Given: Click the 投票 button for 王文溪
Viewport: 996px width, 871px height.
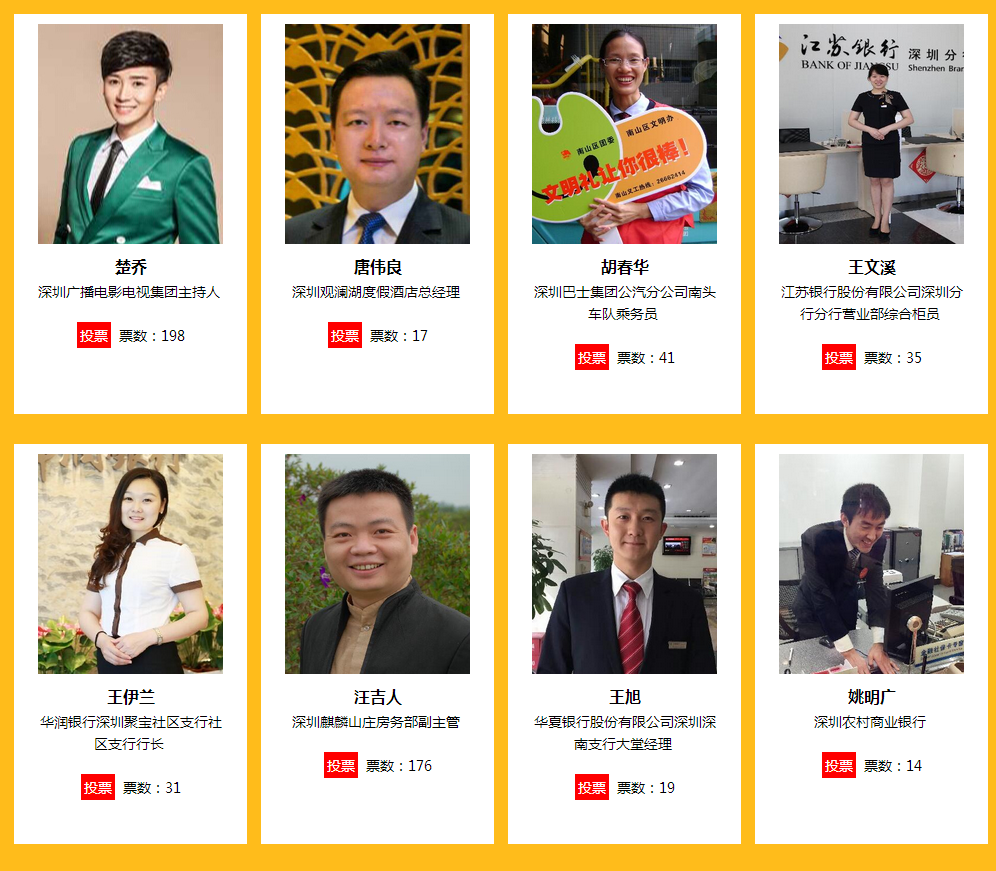Looking at the screenshot, I should click(x=839, y=358).
